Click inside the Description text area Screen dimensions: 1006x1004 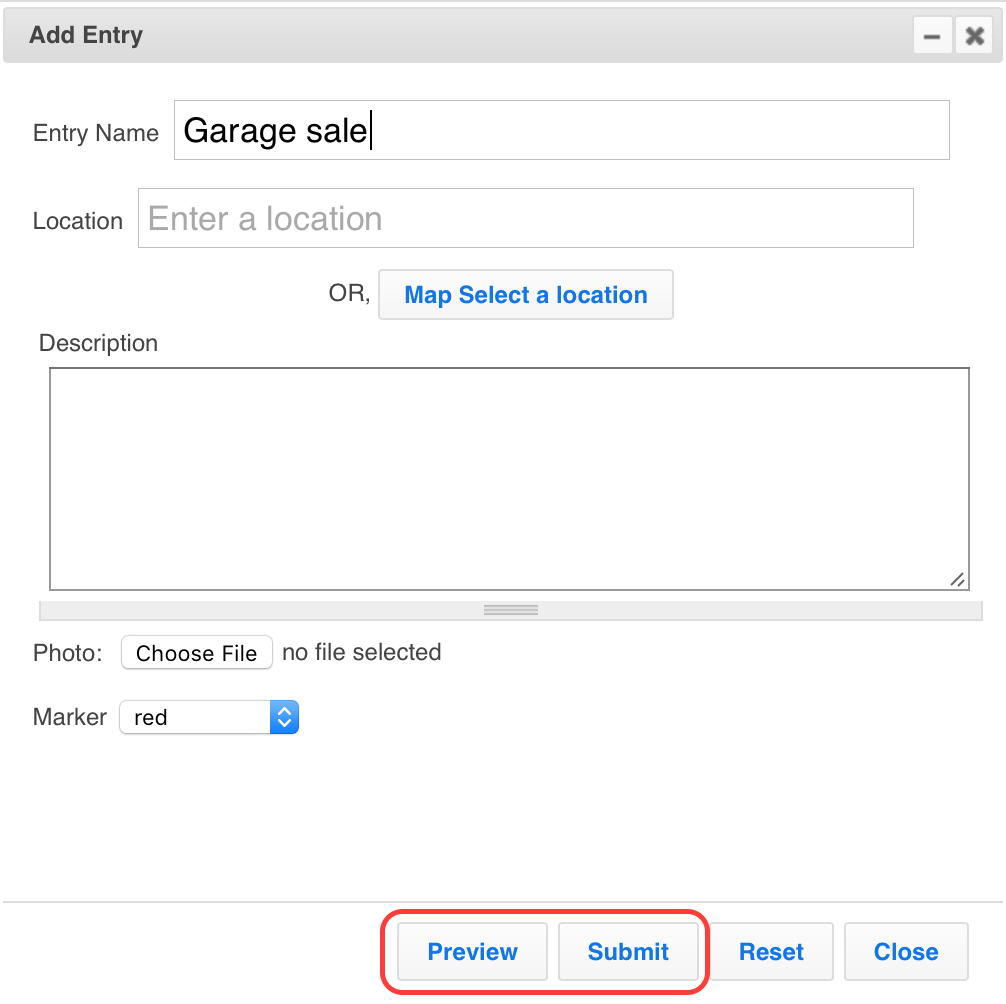510,478
